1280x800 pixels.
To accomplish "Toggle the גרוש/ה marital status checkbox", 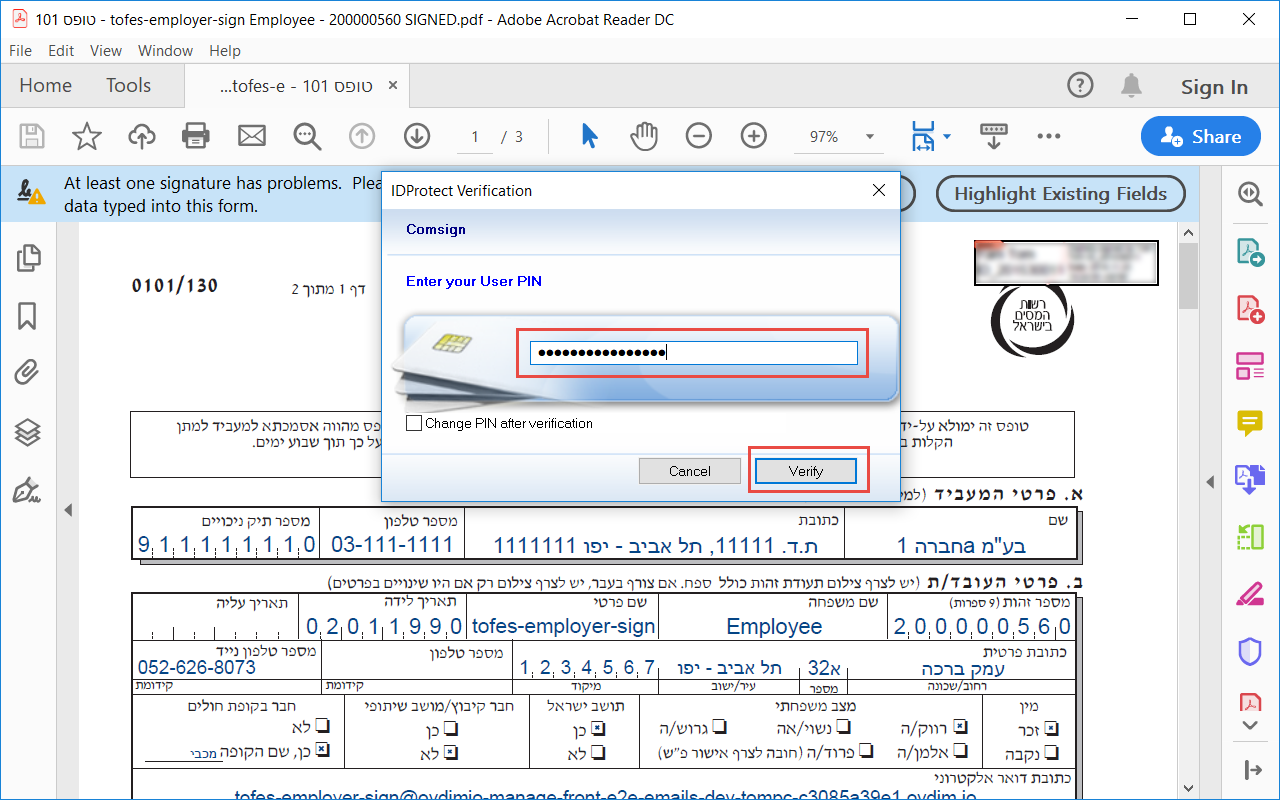I will point(719,727).
